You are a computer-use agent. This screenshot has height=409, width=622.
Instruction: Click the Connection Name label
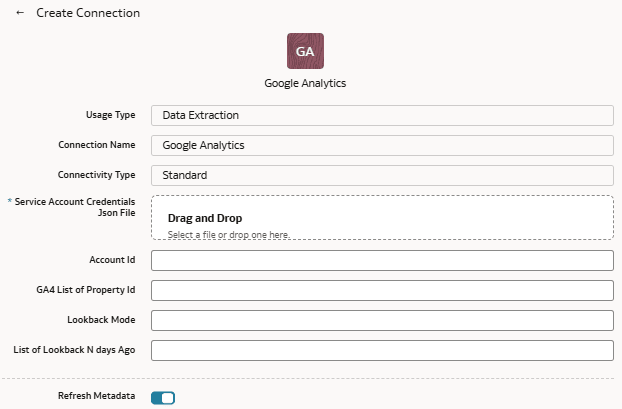pos(97,145)
